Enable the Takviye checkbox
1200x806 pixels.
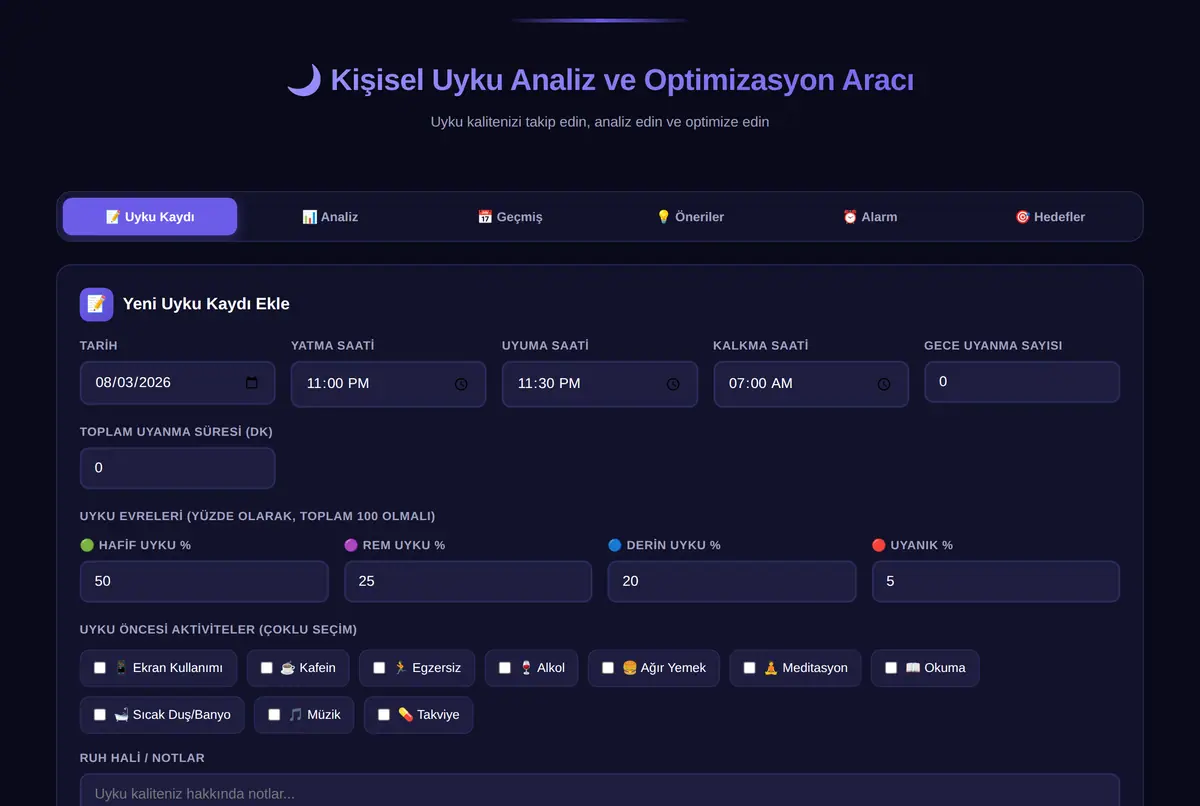(x=384, y=715)
